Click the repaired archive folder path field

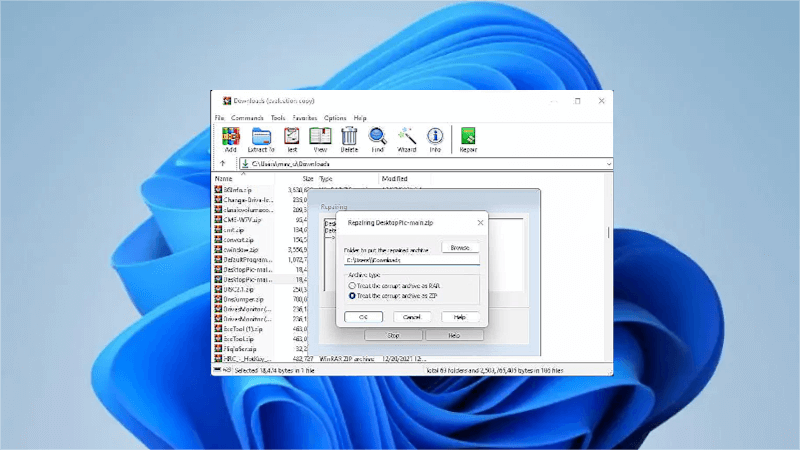point(410,260)
